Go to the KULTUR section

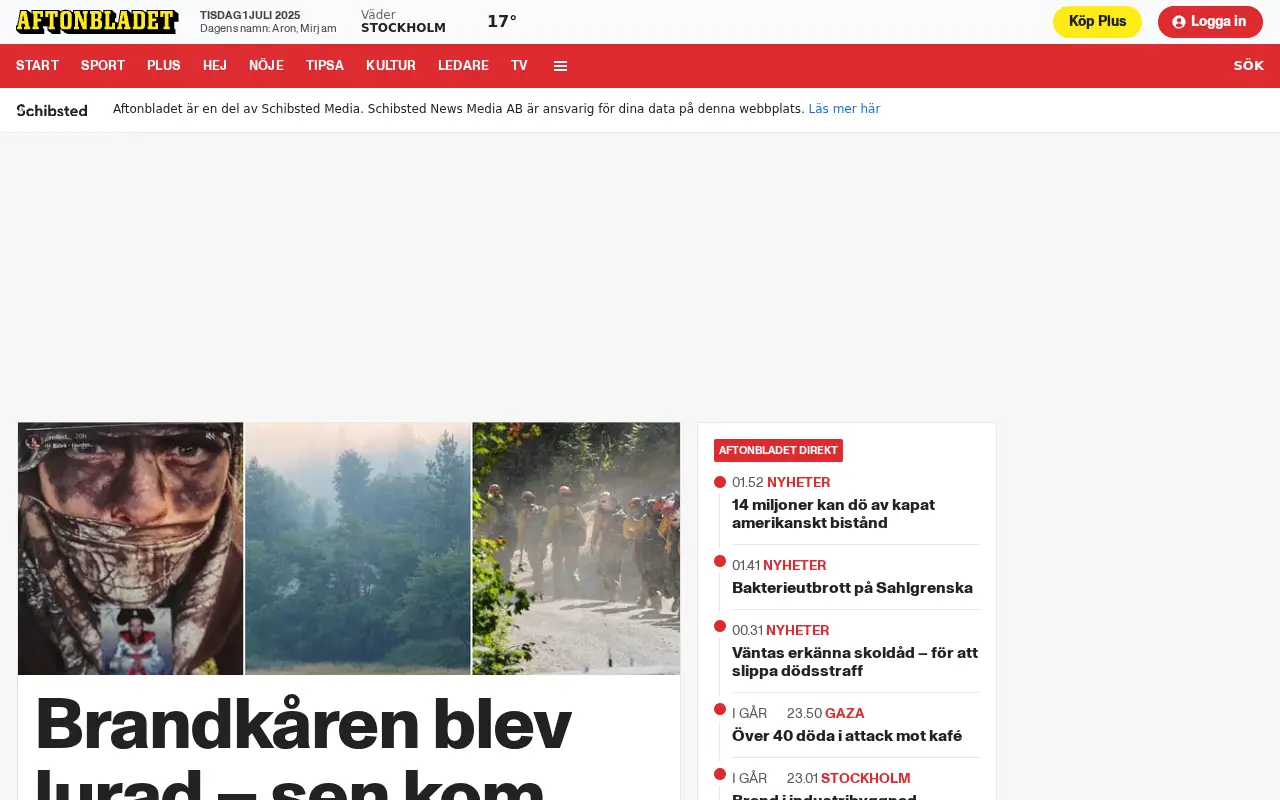(391, 66)
